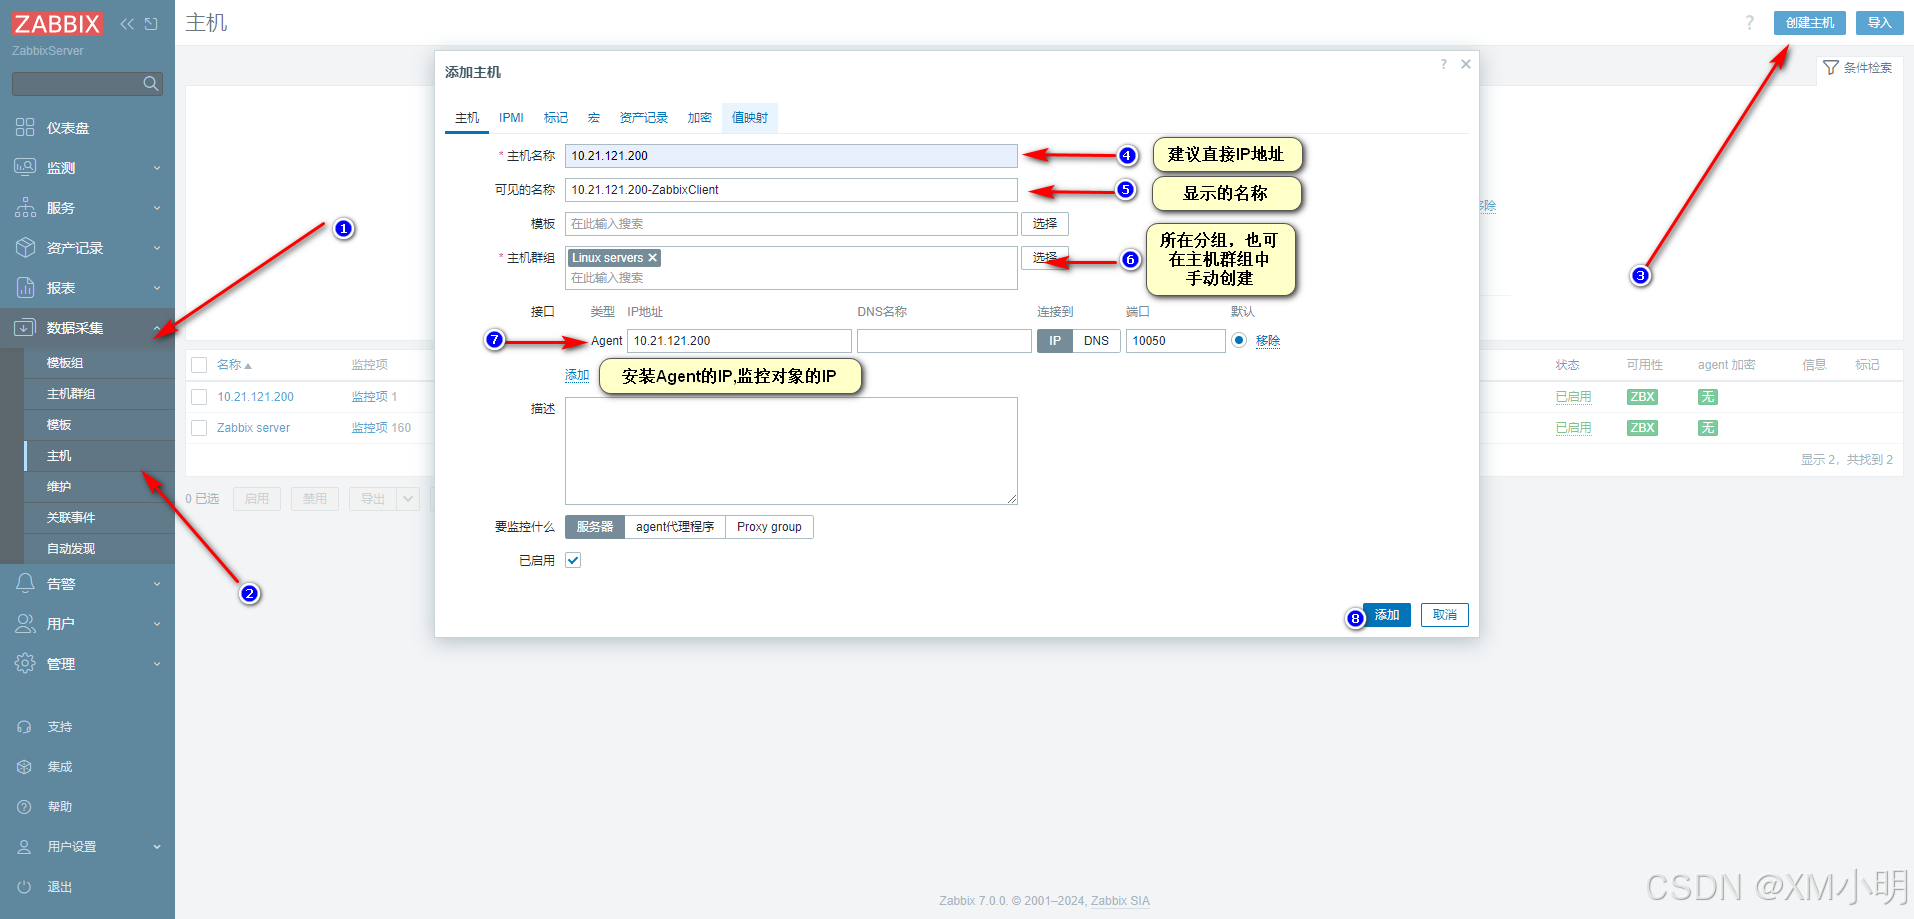
Task: Switch to the 值映射 value mapping tab
Action: [750, 118]
